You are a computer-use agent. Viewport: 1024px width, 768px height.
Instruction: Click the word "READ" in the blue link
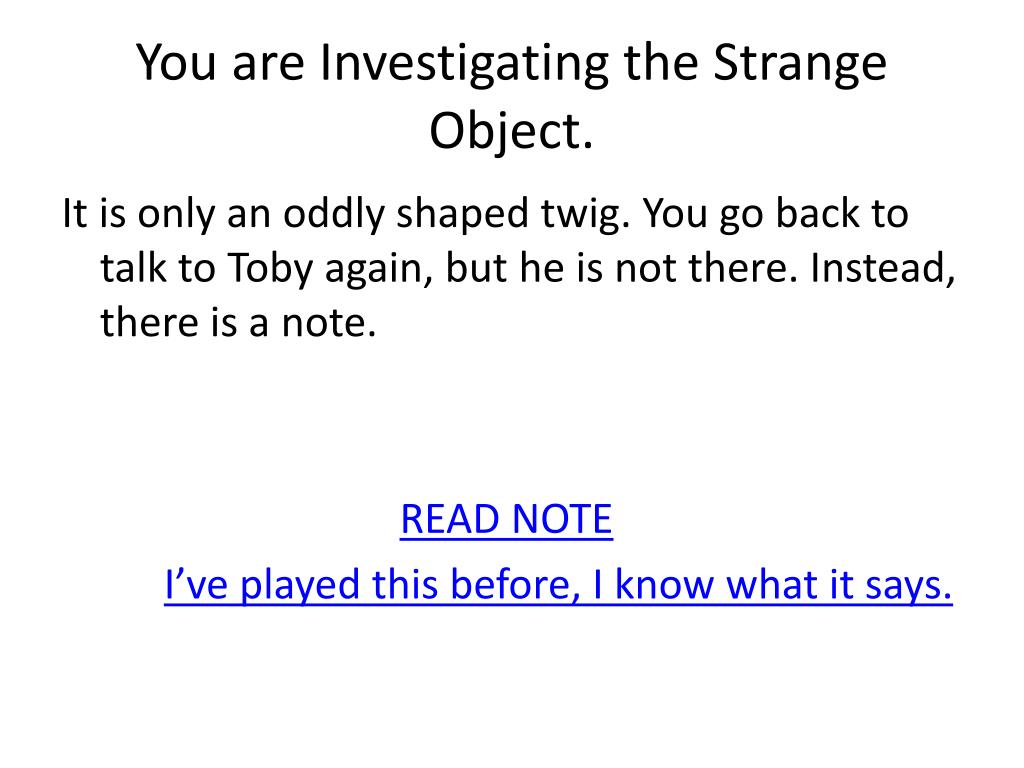[450, 519]
